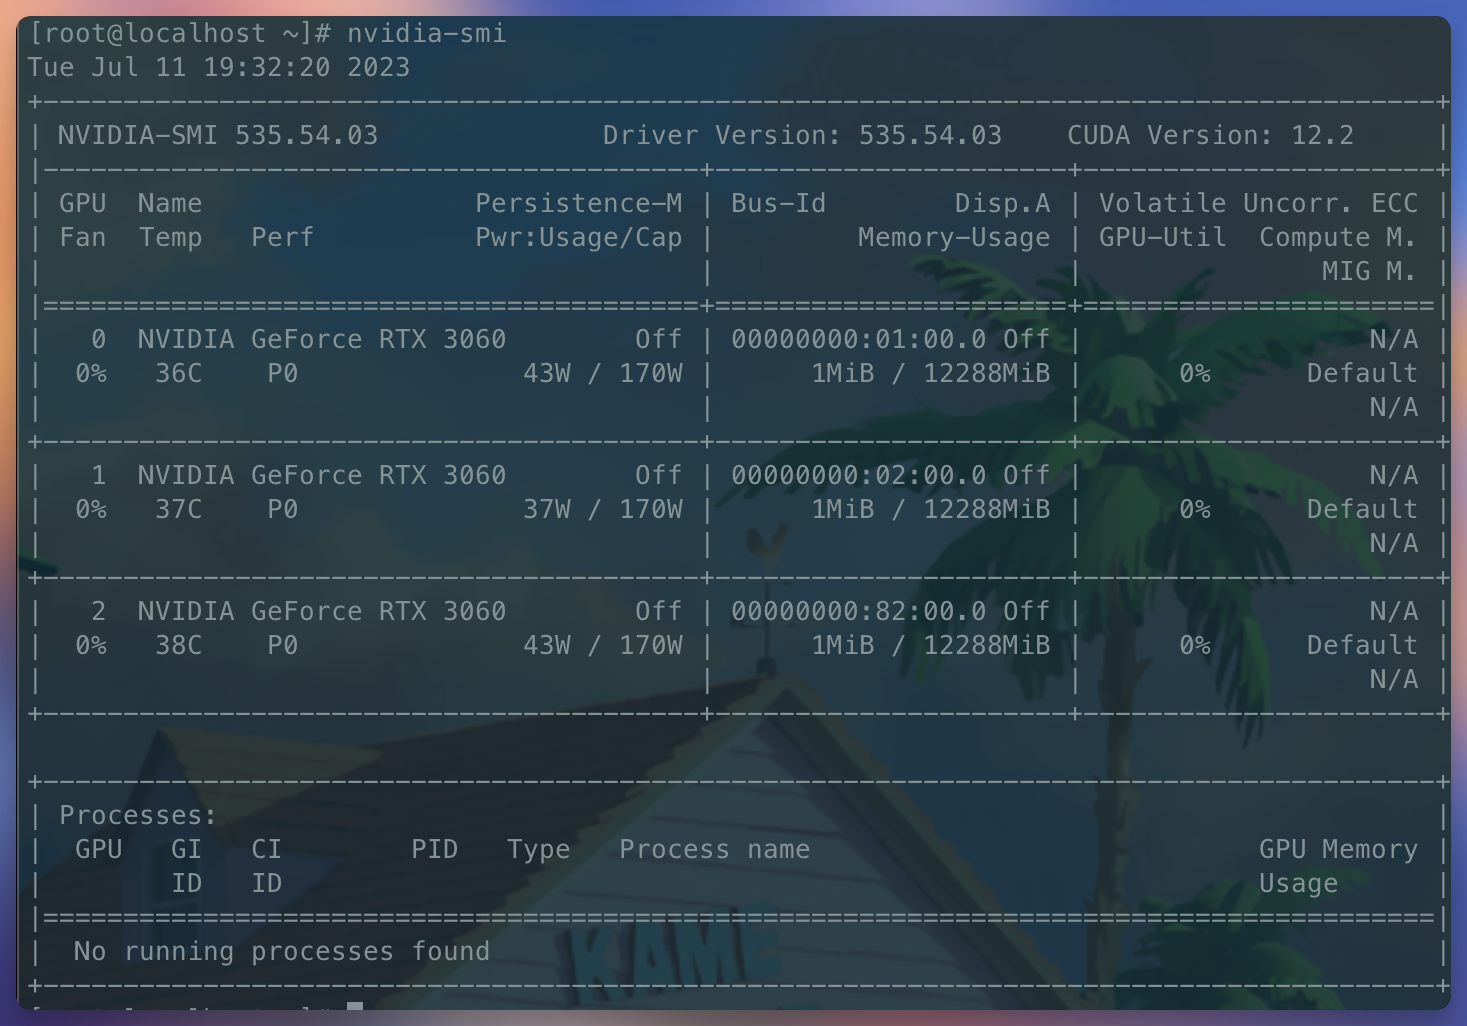Image resolution: width=1467 pixels, height=1026 pixels.
Task: Click GPU 2 compute mode 'Default'
Action: [x=1362, y=645]
